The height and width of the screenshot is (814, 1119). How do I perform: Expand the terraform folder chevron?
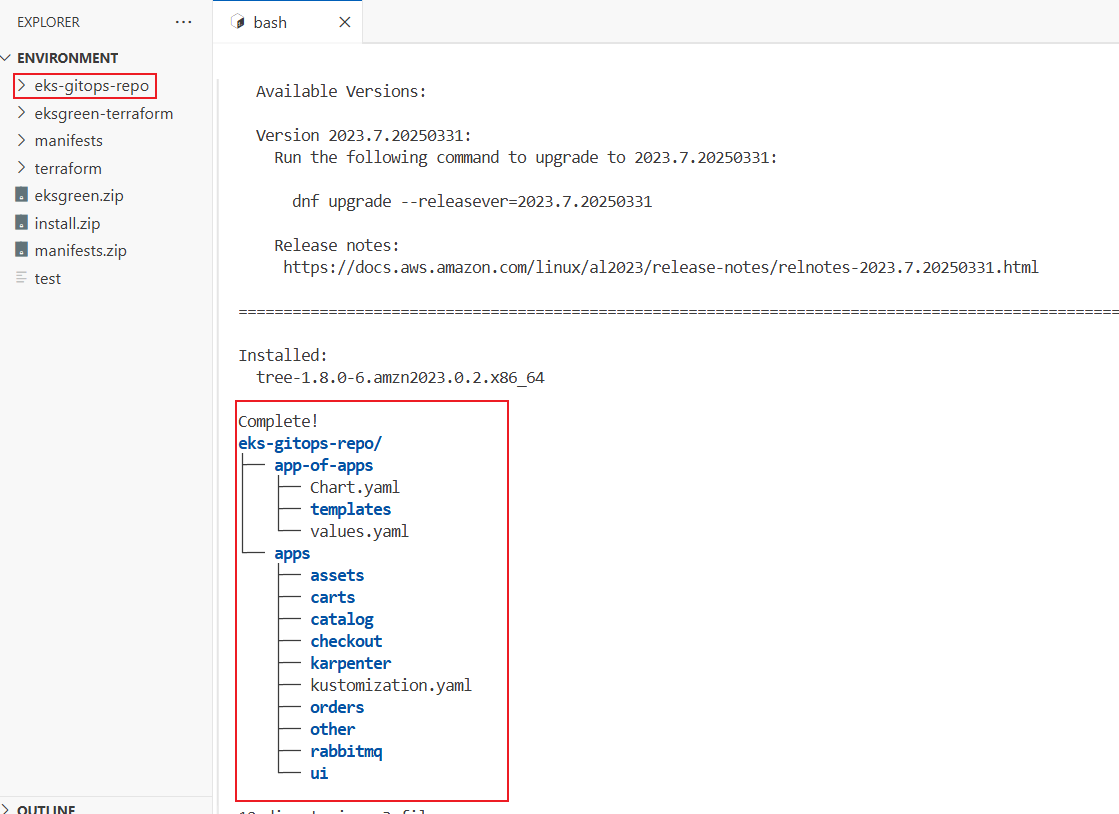[21, 168]
